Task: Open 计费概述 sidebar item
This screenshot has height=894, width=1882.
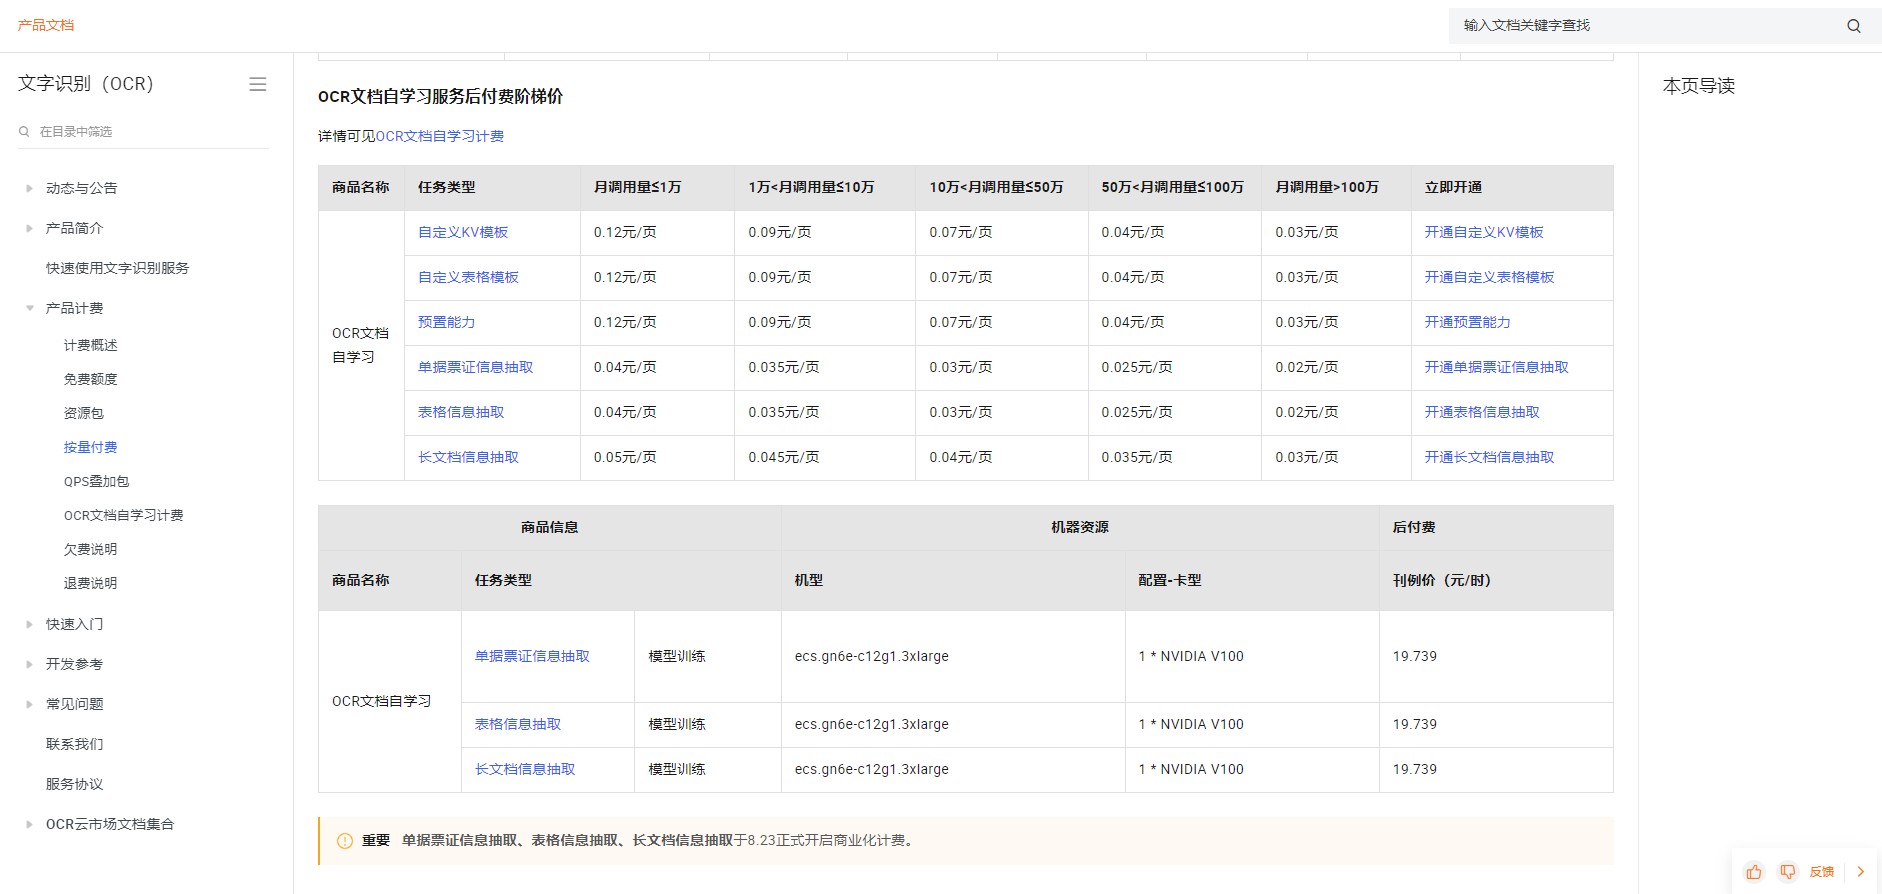Action: click(90, 345)
